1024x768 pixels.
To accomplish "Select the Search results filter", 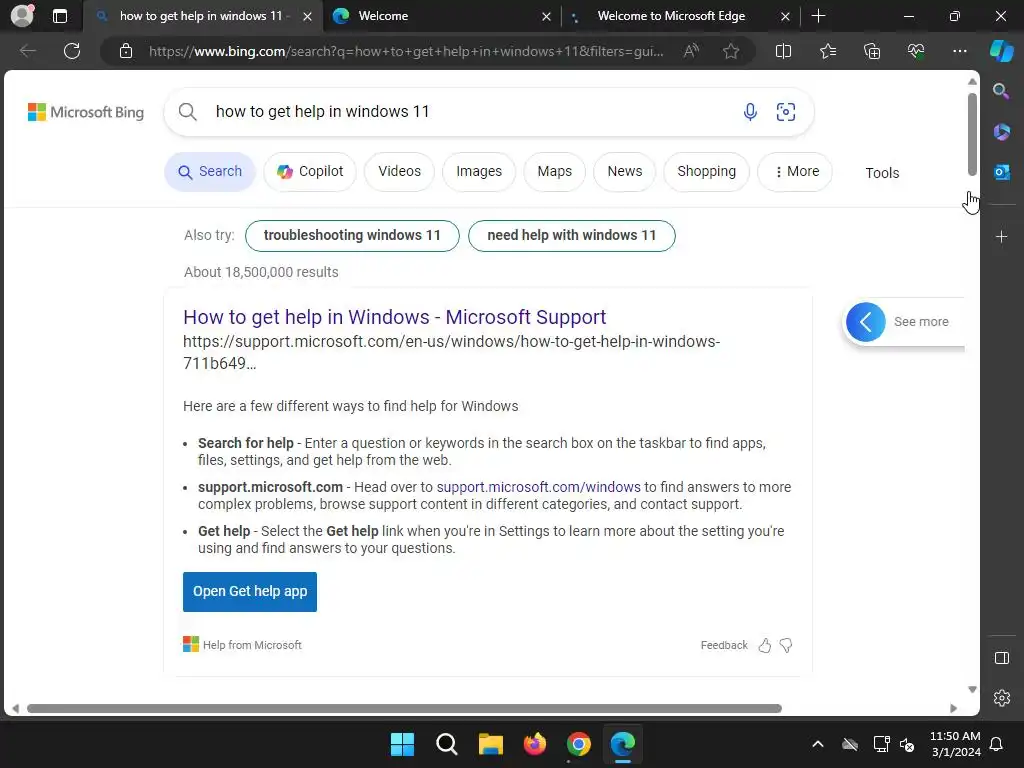I will pyautogui.click(x=210, y=172).
